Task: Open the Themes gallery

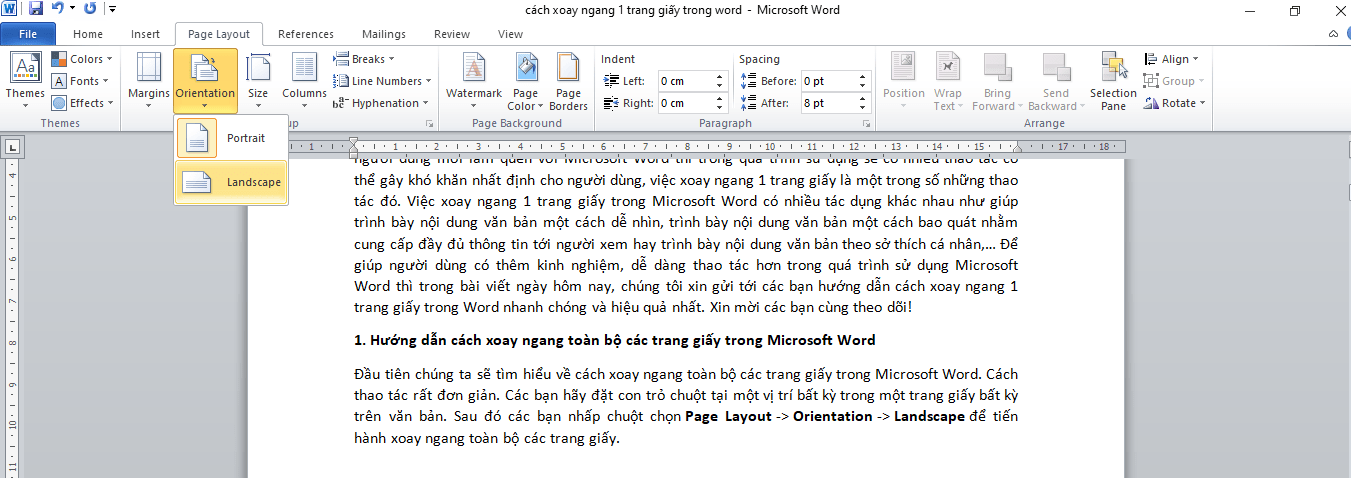Action: pyautogui.click(x=25, y=80)
